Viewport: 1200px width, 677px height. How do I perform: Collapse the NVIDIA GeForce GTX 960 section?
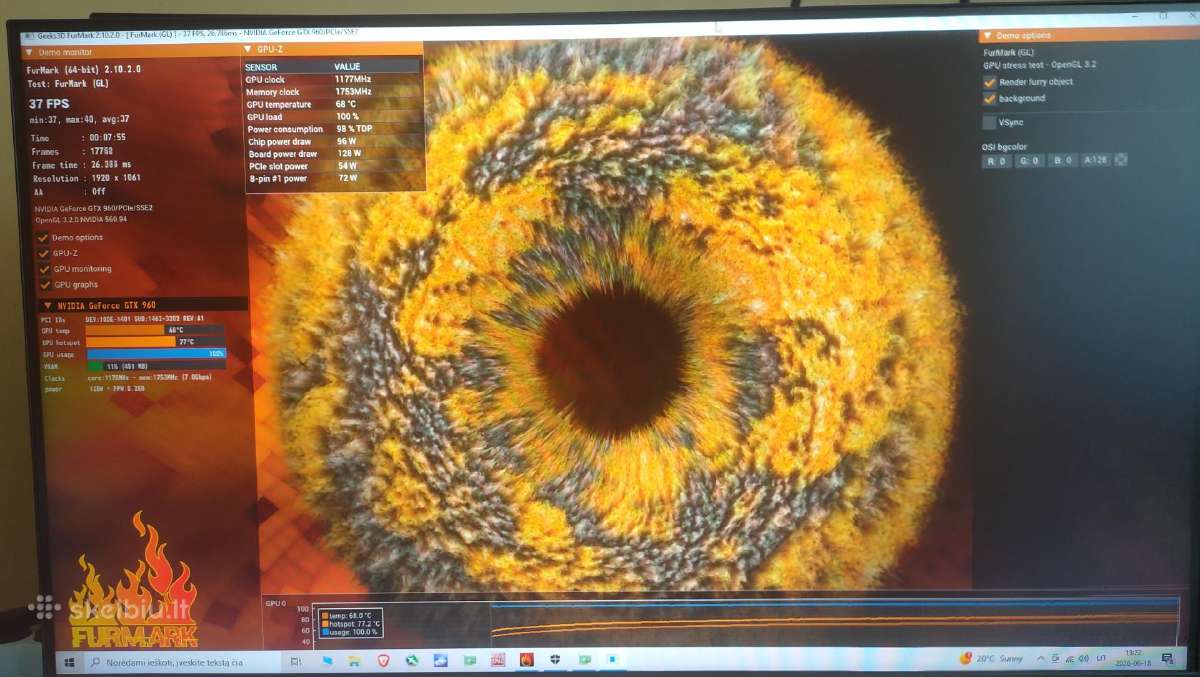[47, 304]
